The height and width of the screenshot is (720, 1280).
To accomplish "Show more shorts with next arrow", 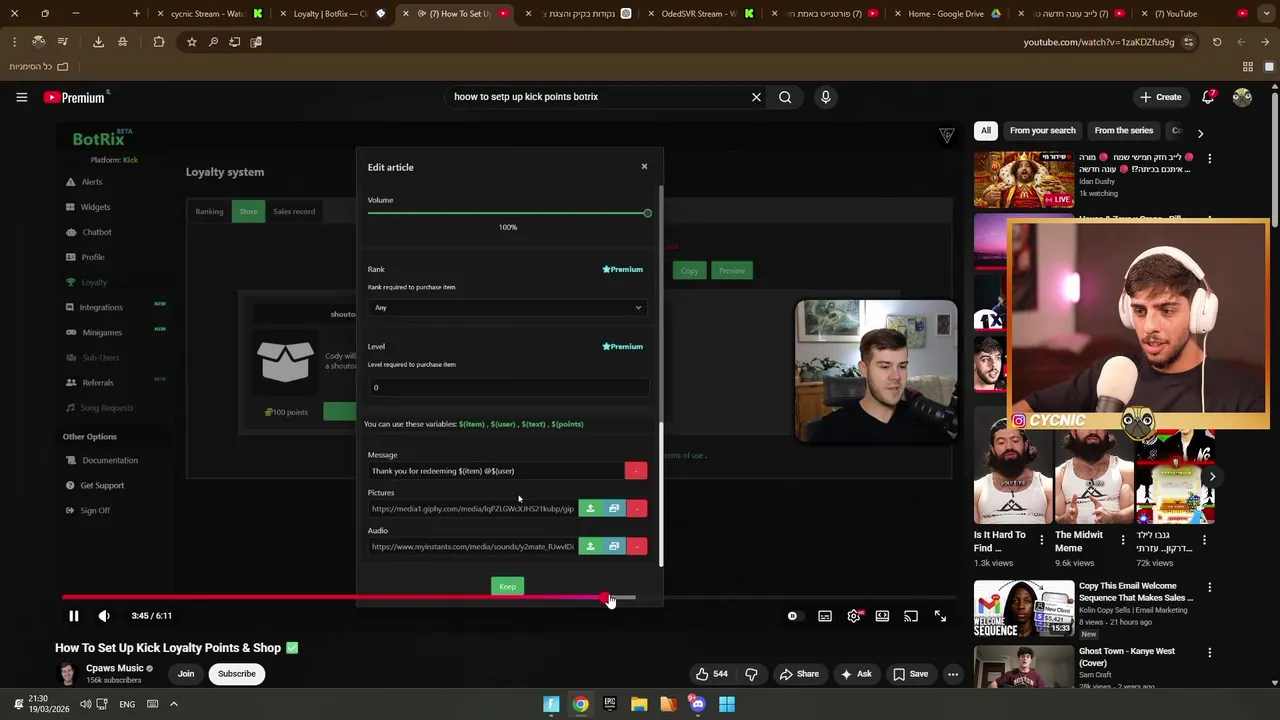I will point(1212,476).
